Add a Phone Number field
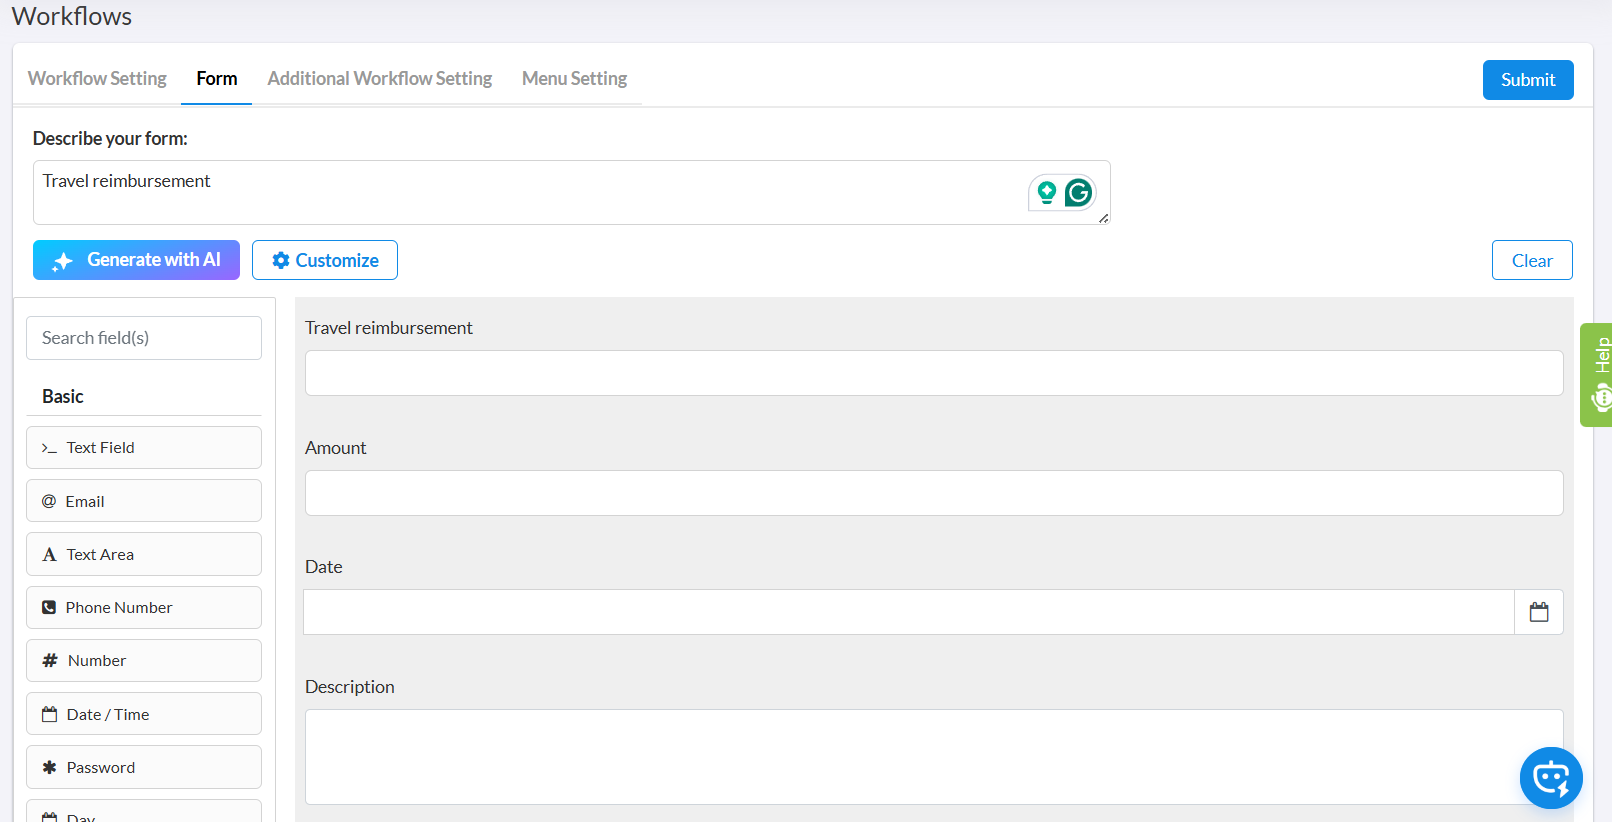 tap(144, 608)
